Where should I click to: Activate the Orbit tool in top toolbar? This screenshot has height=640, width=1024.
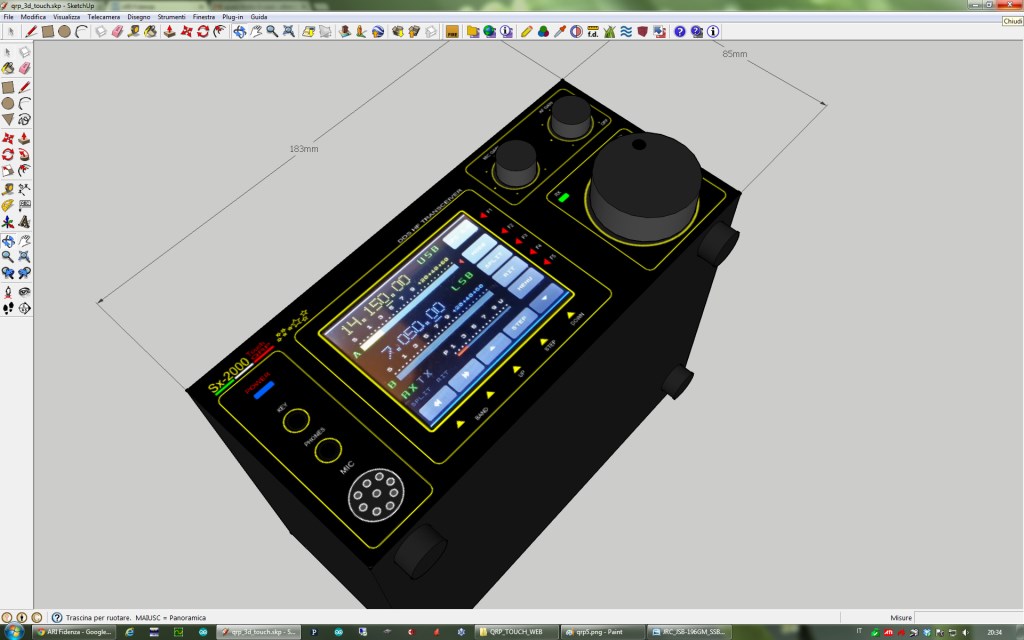click(239, 32)
